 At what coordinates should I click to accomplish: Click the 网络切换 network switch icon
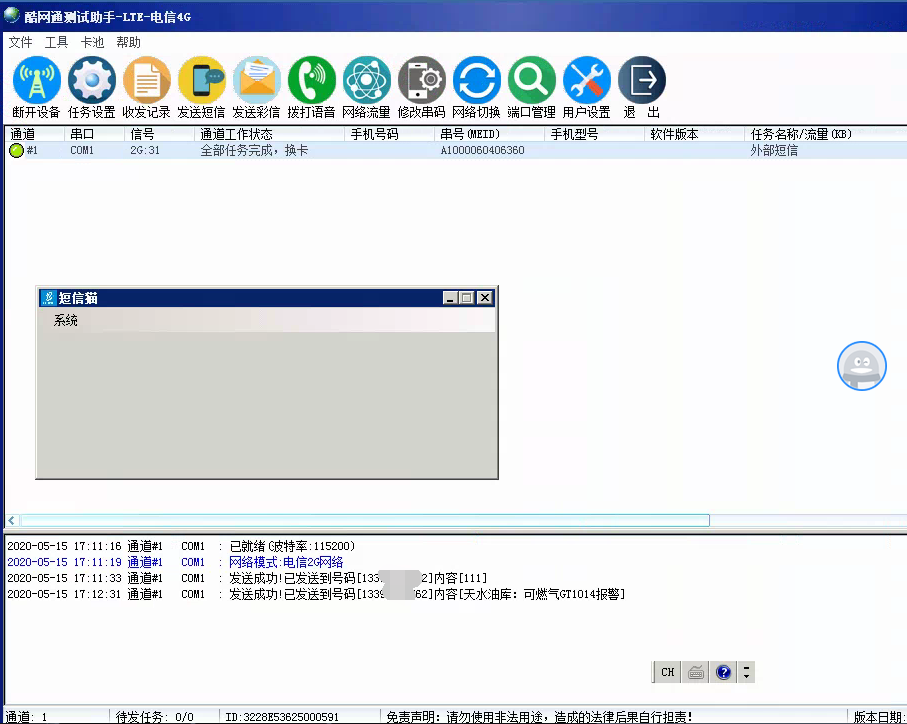477,80
